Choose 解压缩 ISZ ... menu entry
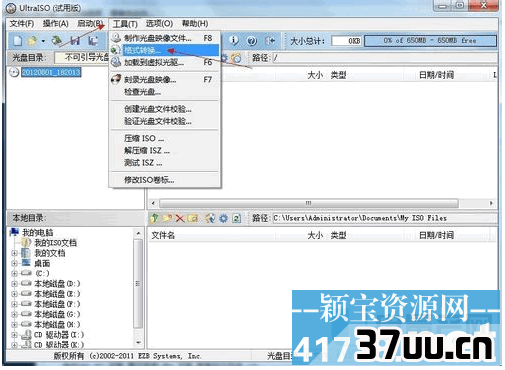The width and height of the screenshot is (505, 370). 164,151
